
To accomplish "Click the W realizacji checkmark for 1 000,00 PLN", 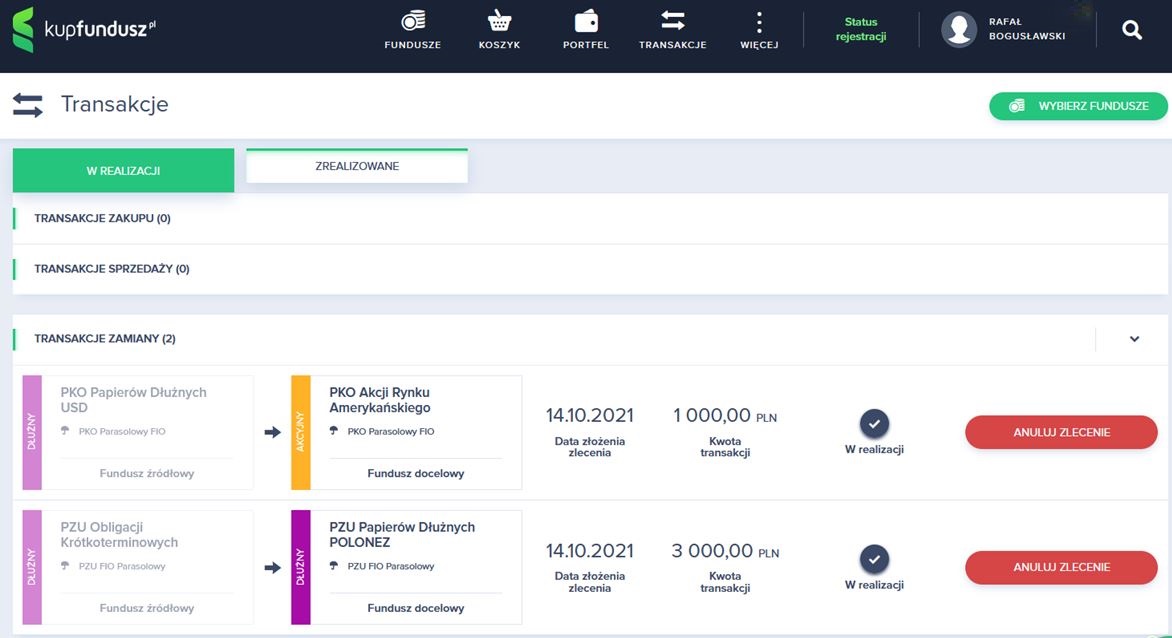I will [875, 424].
